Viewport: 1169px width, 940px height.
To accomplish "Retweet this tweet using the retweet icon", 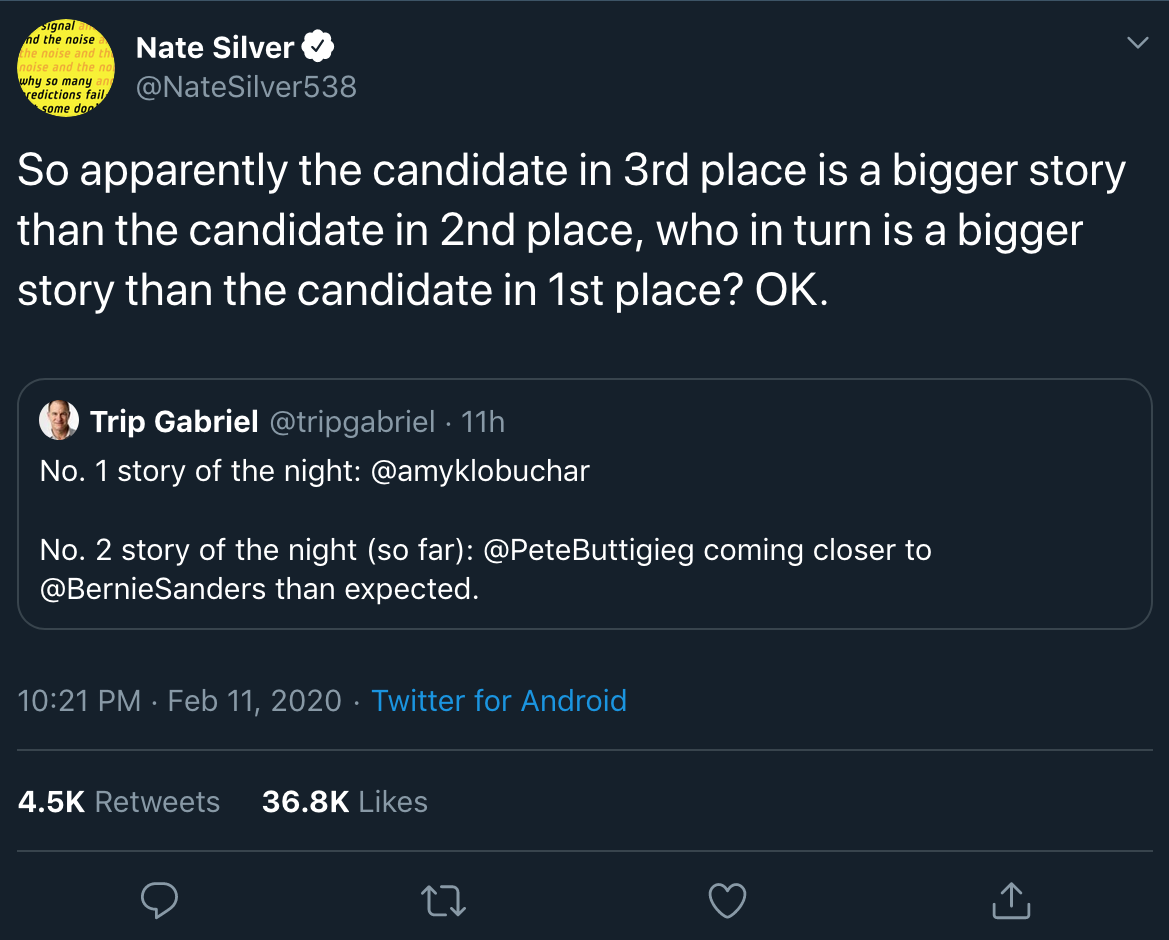I will 443,900.
